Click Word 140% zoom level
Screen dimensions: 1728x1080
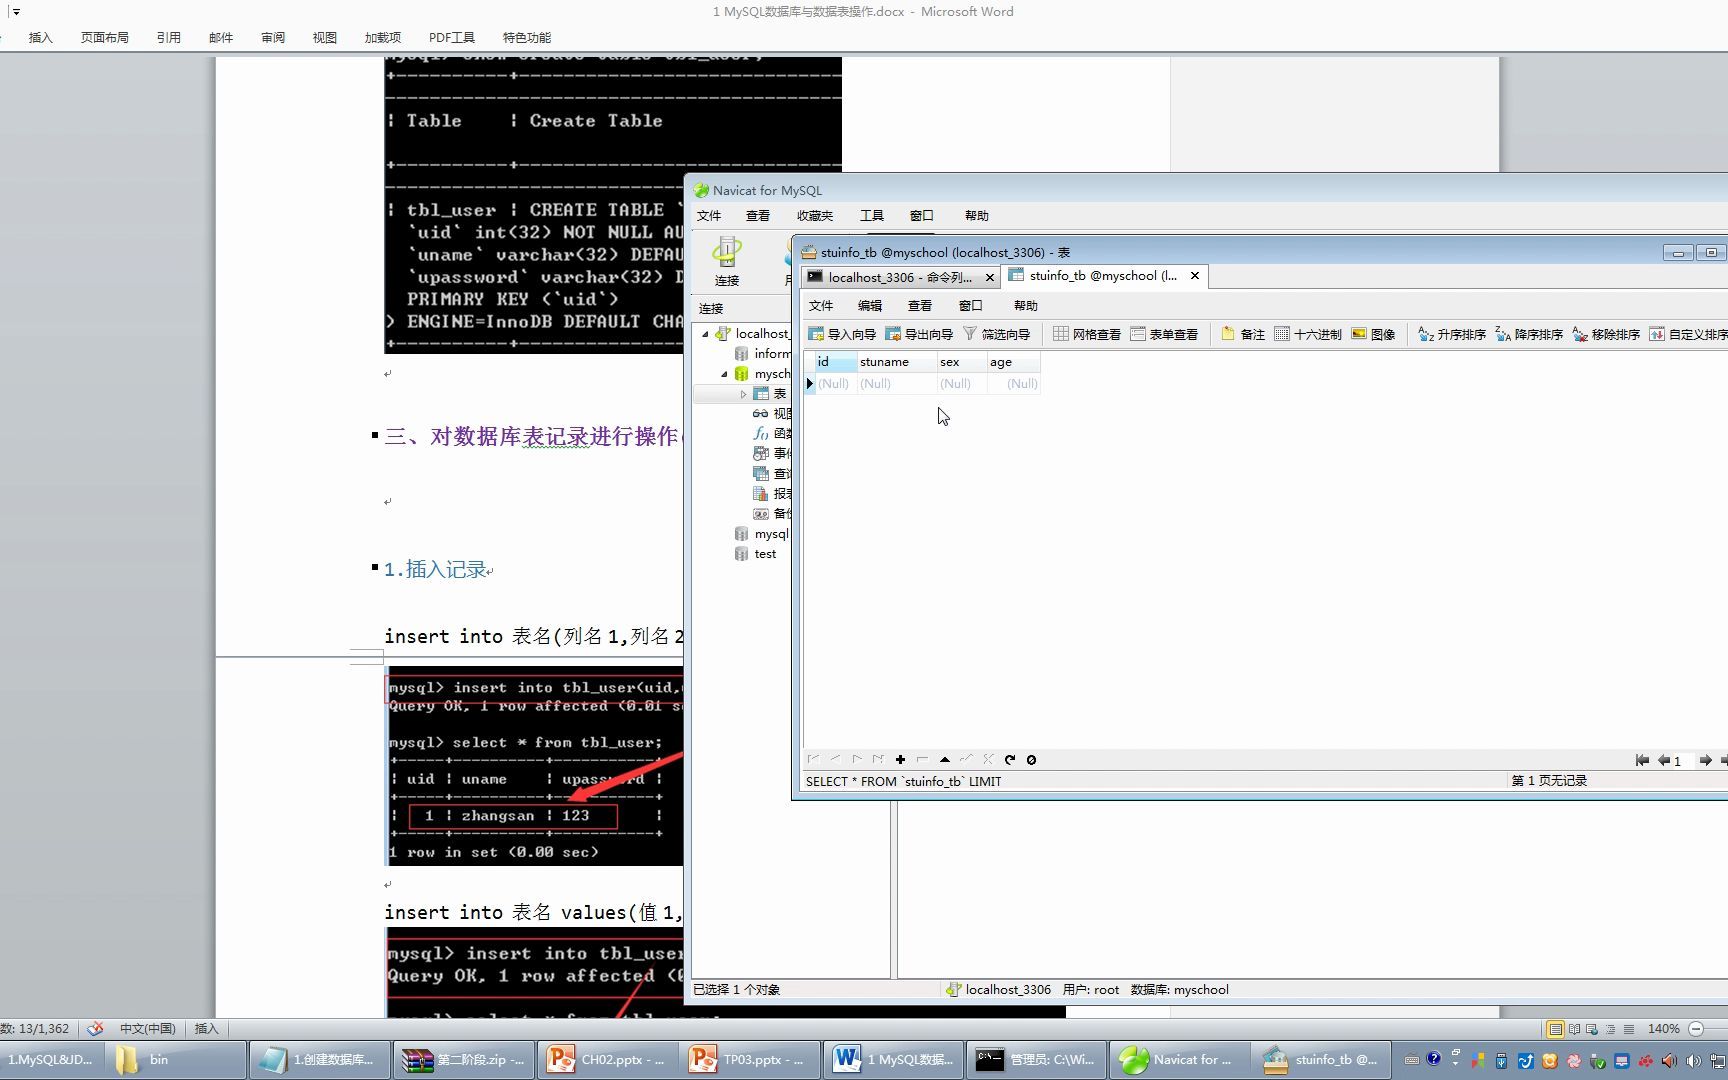[1664, 1028]
